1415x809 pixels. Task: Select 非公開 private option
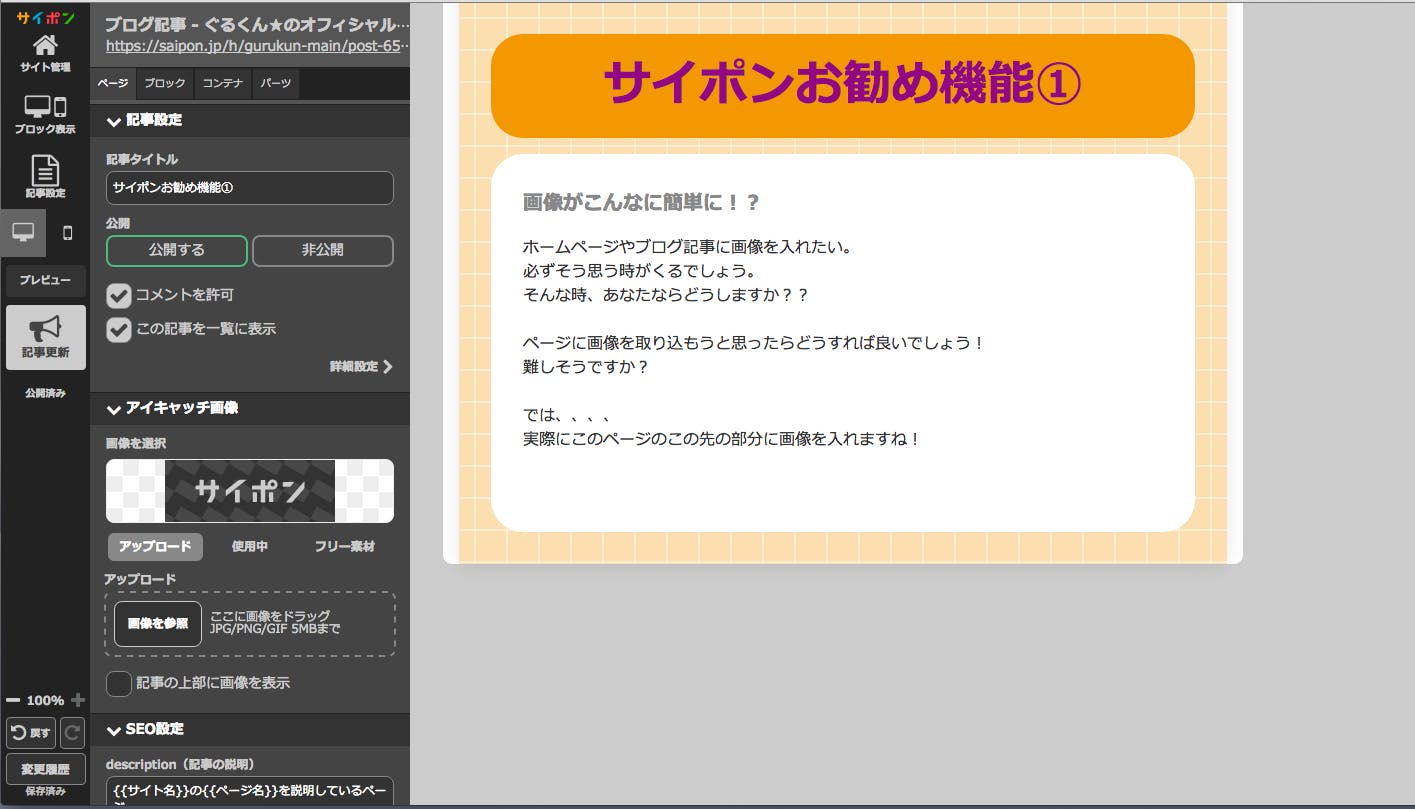323,250
